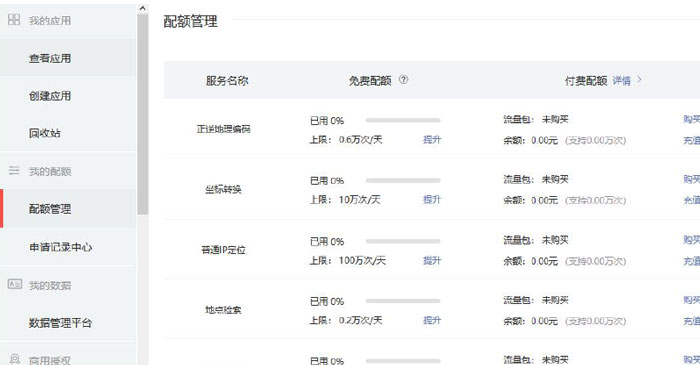700x365 pixels.
Task: Click the arrow next to 详情
Action: coord(639,80)
